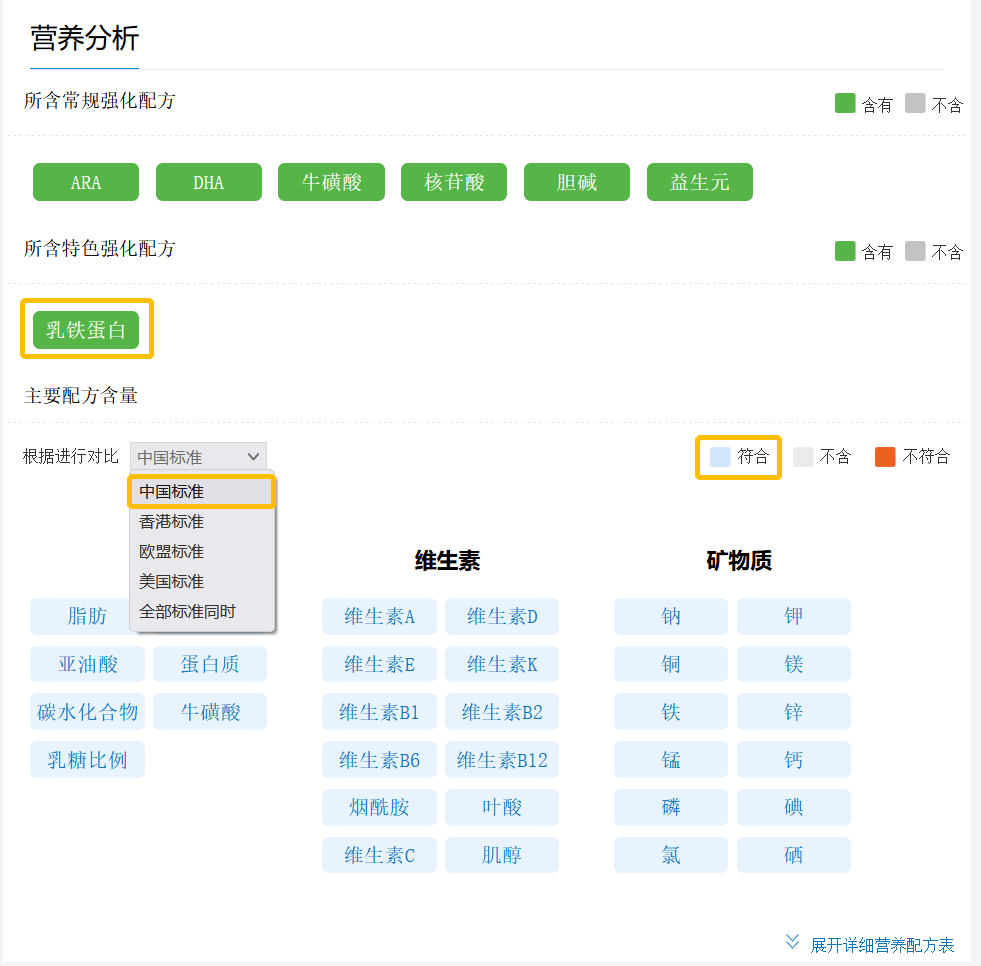
Task: Click the 维生素A nutrient tag
Action: tap(379, 617)
